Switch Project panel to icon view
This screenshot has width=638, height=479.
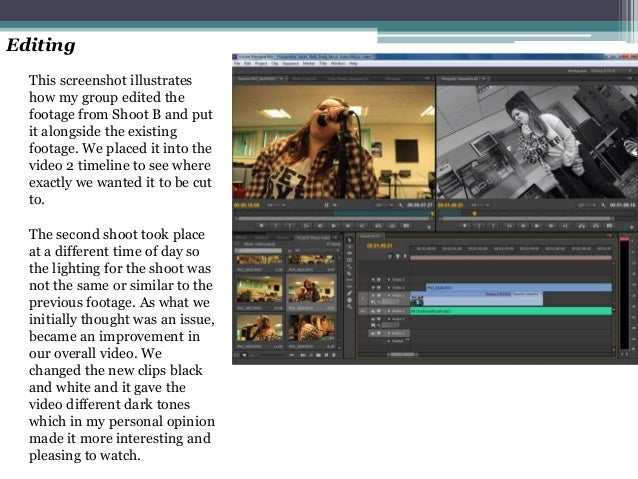244,355
